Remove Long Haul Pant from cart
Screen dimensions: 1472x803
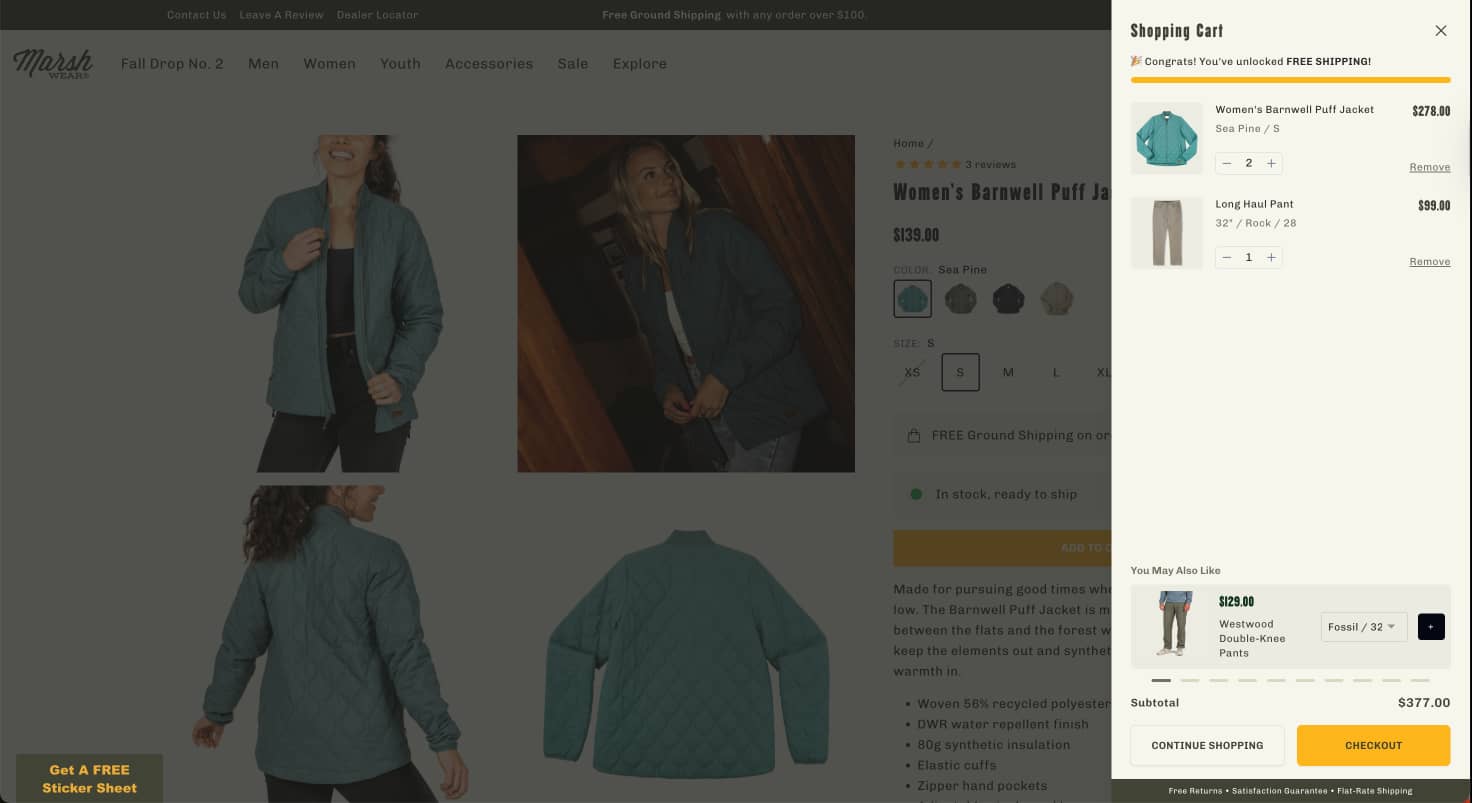click(x=1429, y=262)
